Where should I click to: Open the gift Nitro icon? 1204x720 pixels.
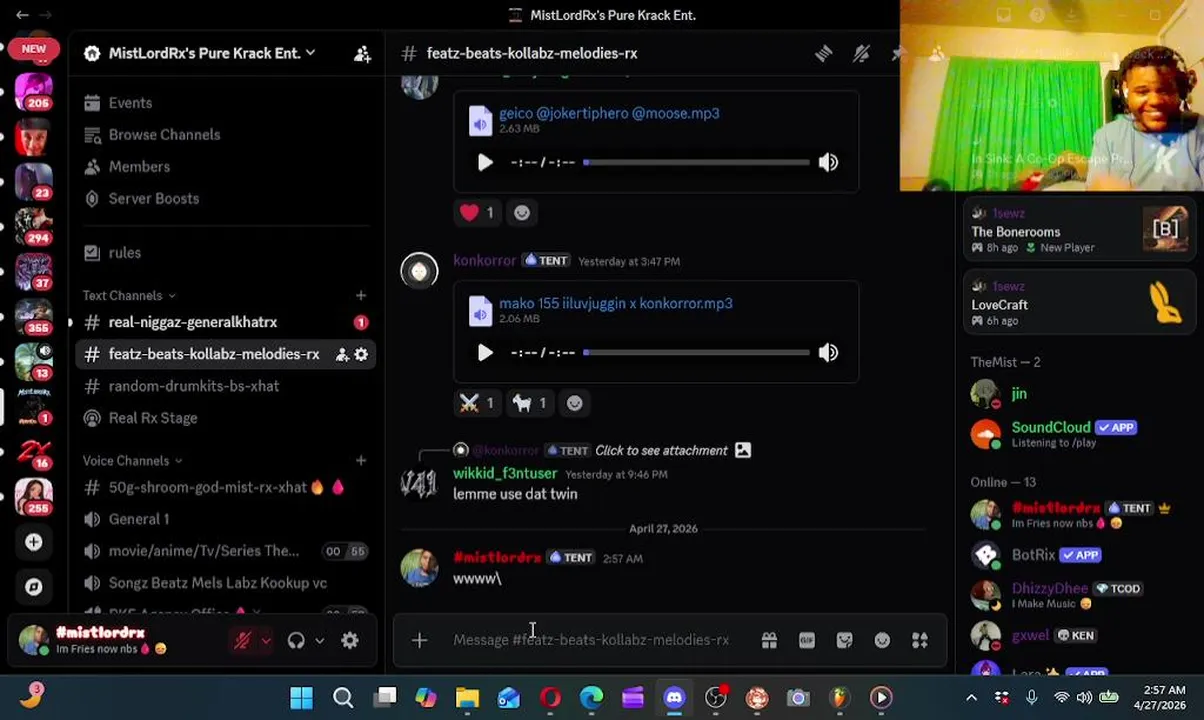(769, 640)
